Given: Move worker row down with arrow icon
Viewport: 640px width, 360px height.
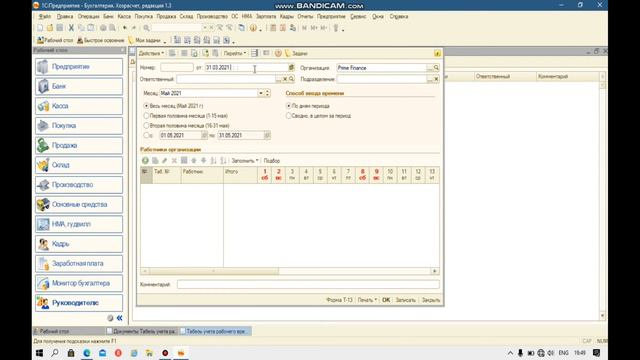Looking at the screenshot, I should [204, 161].
